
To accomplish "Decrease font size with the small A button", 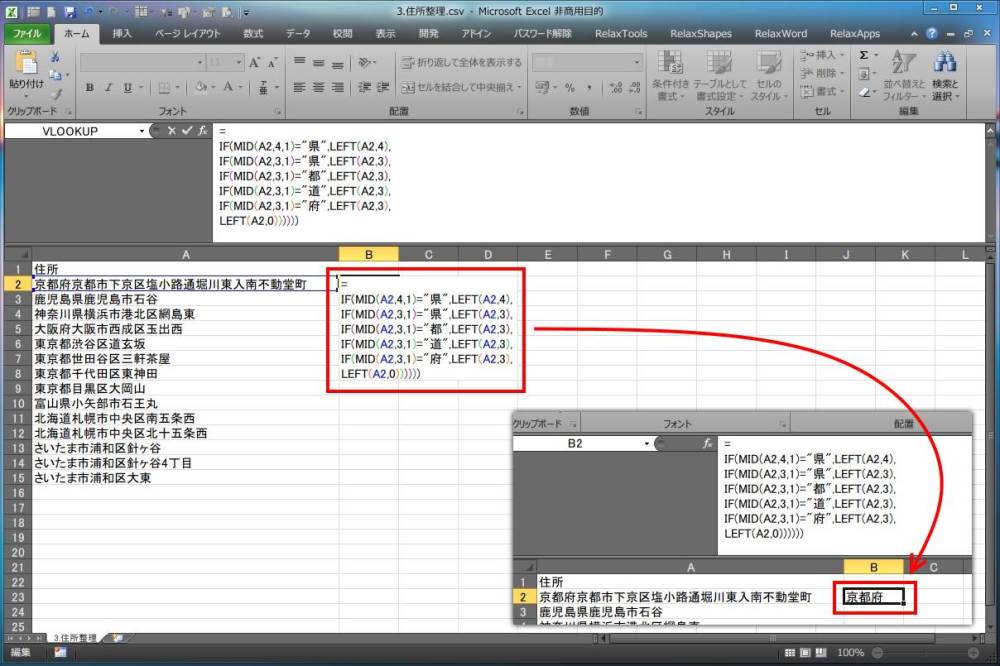I will click(272, 63).
